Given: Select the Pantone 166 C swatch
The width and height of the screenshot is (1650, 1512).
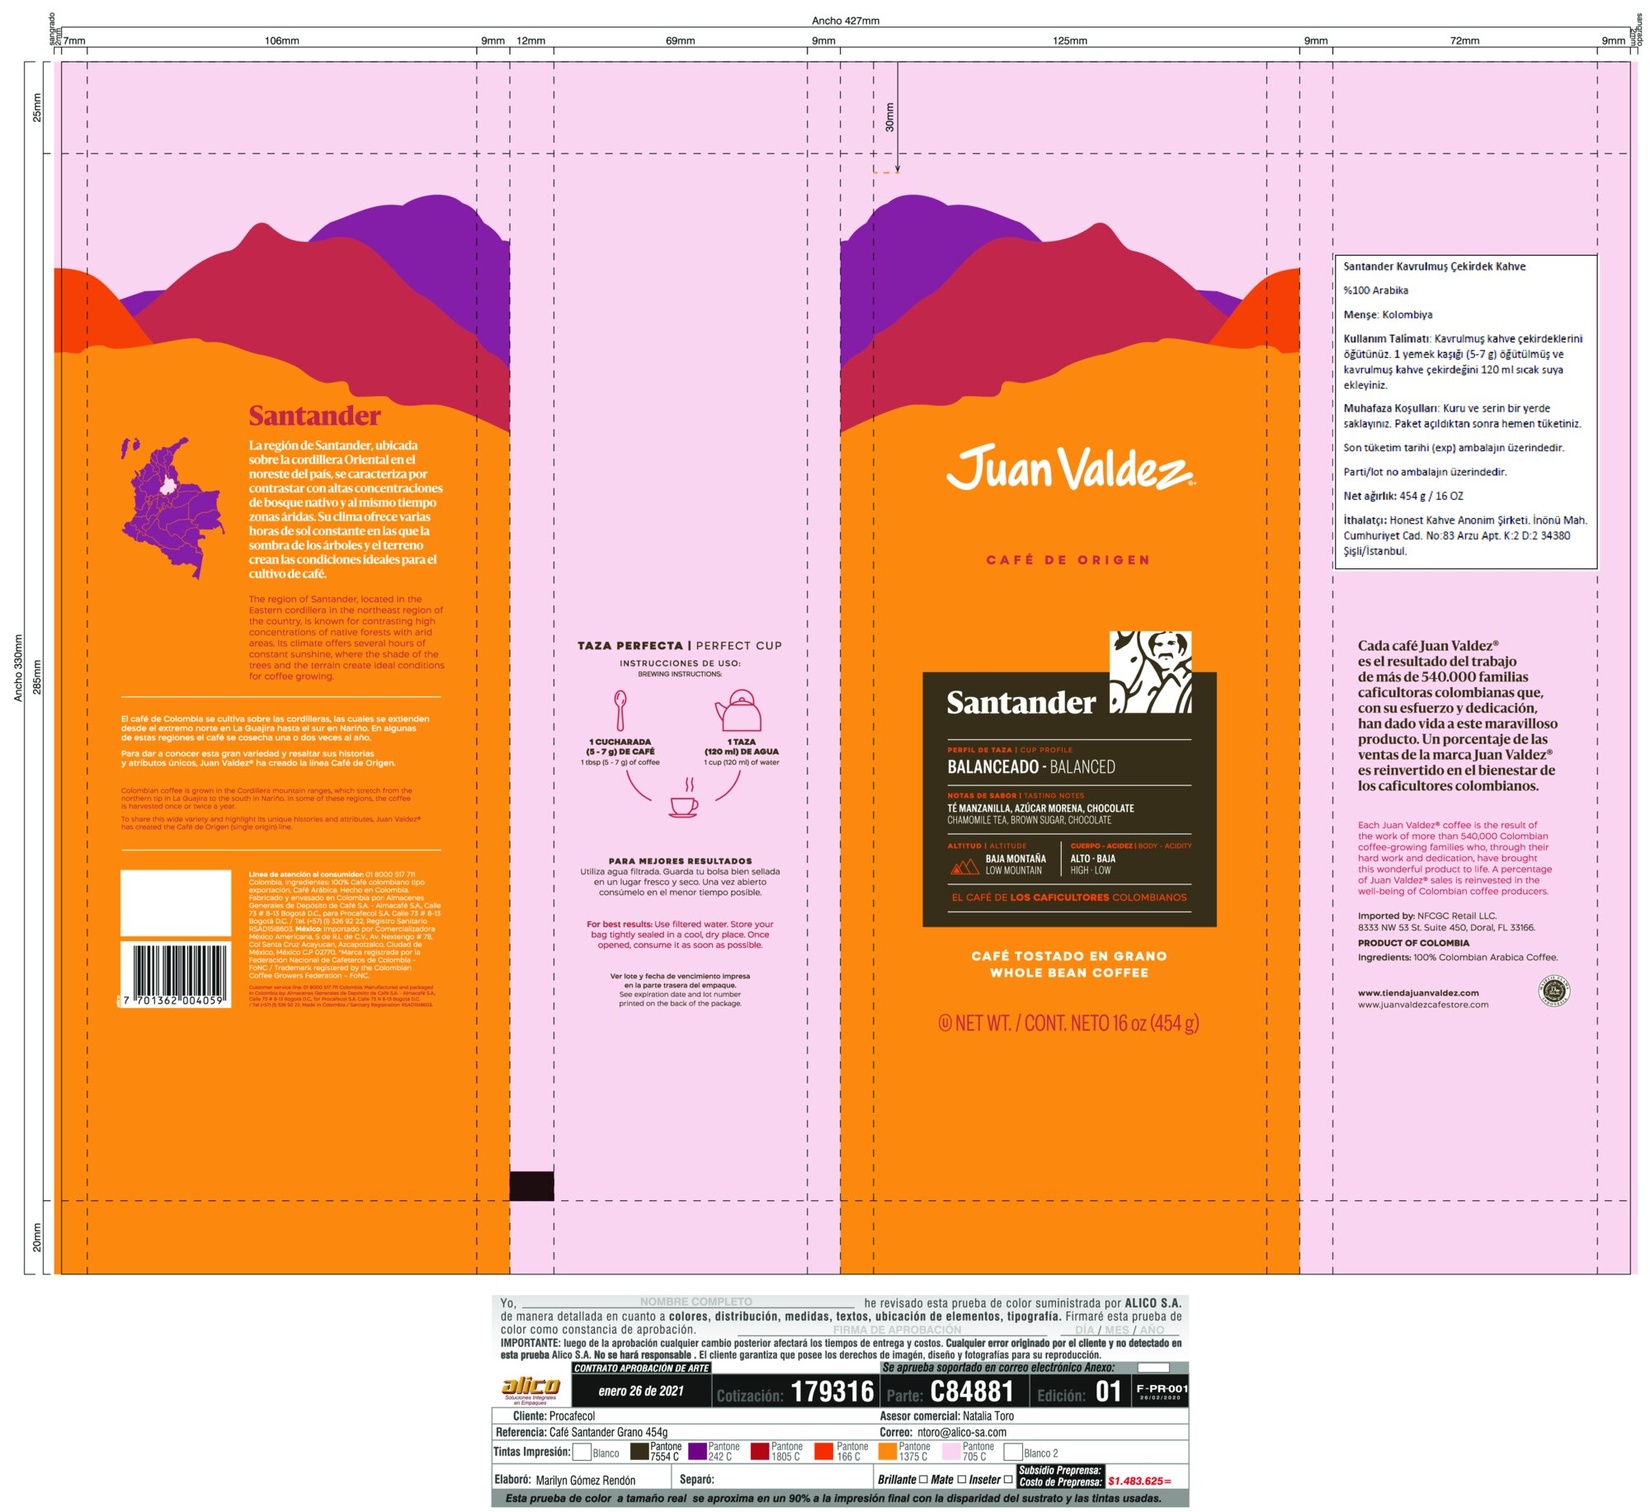Looking at the screenshot, I should [x=824, y=1452].
